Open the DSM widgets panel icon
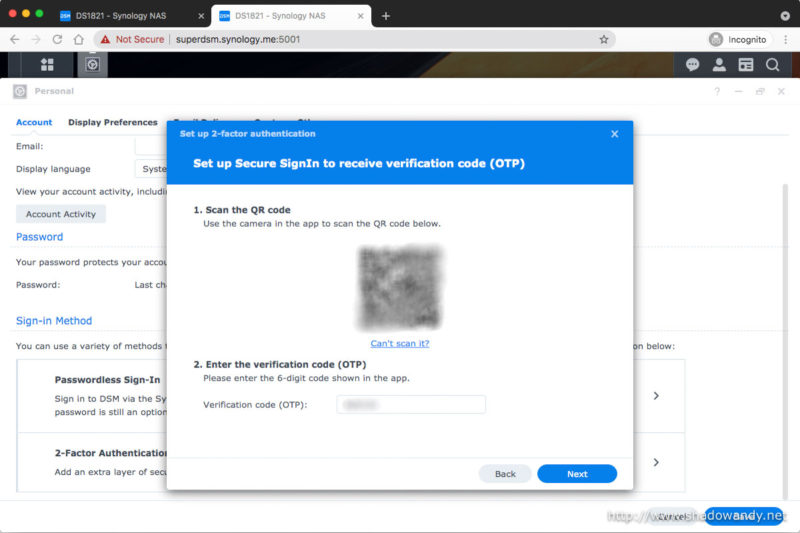Image resolution: width=800 pixels, height=533 pixels. (x=745, y=64)
